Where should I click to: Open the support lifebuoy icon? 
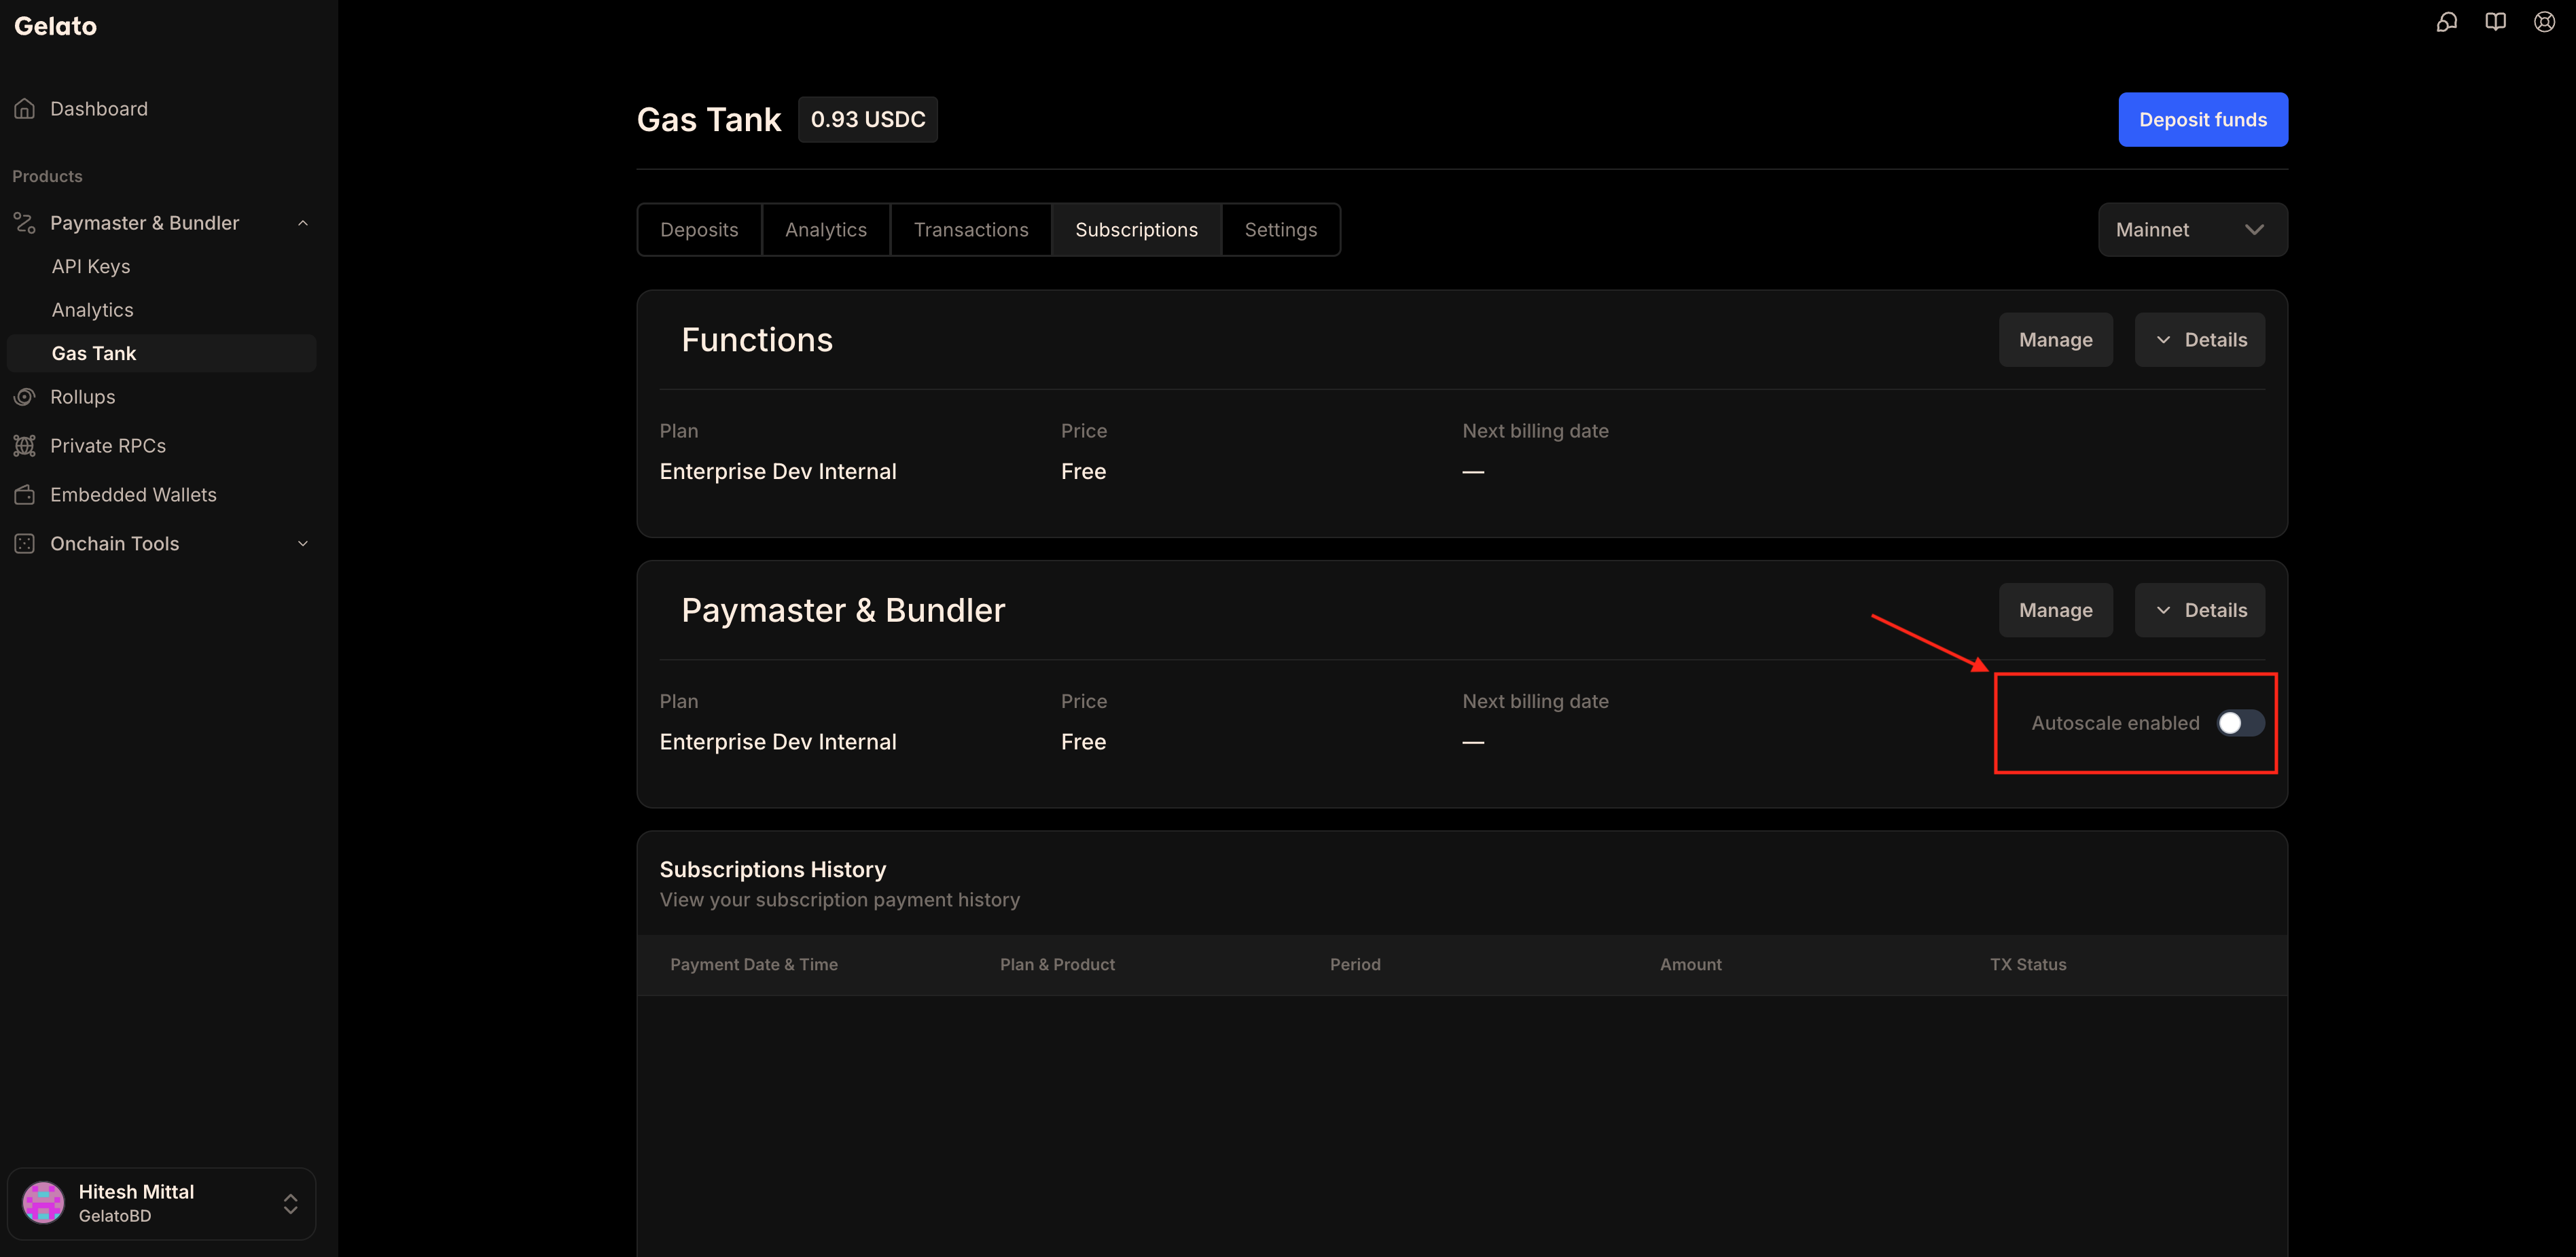(x=2544, y=22)
